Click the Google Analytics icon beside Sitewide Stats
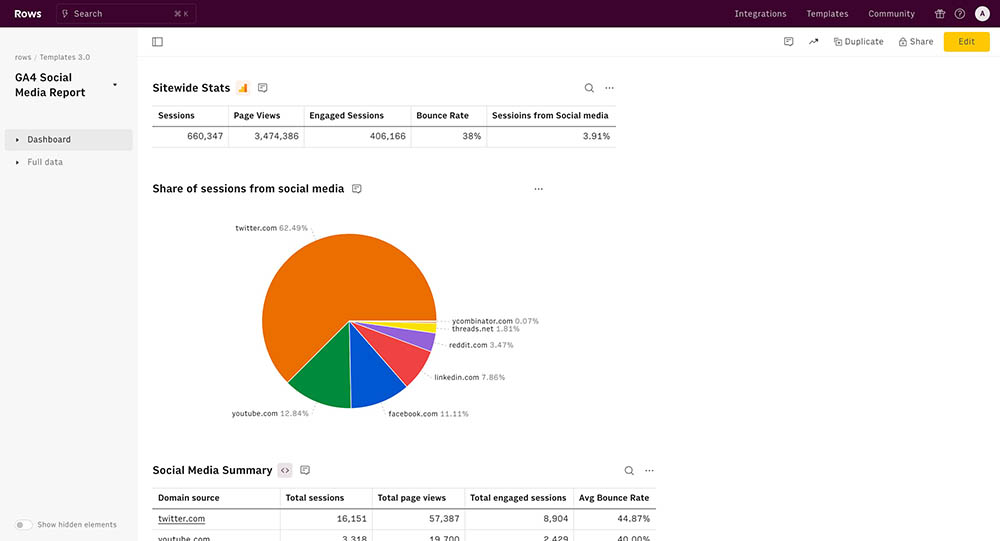This screenshot has width=1000, height=541. click(x=243, y=88)
